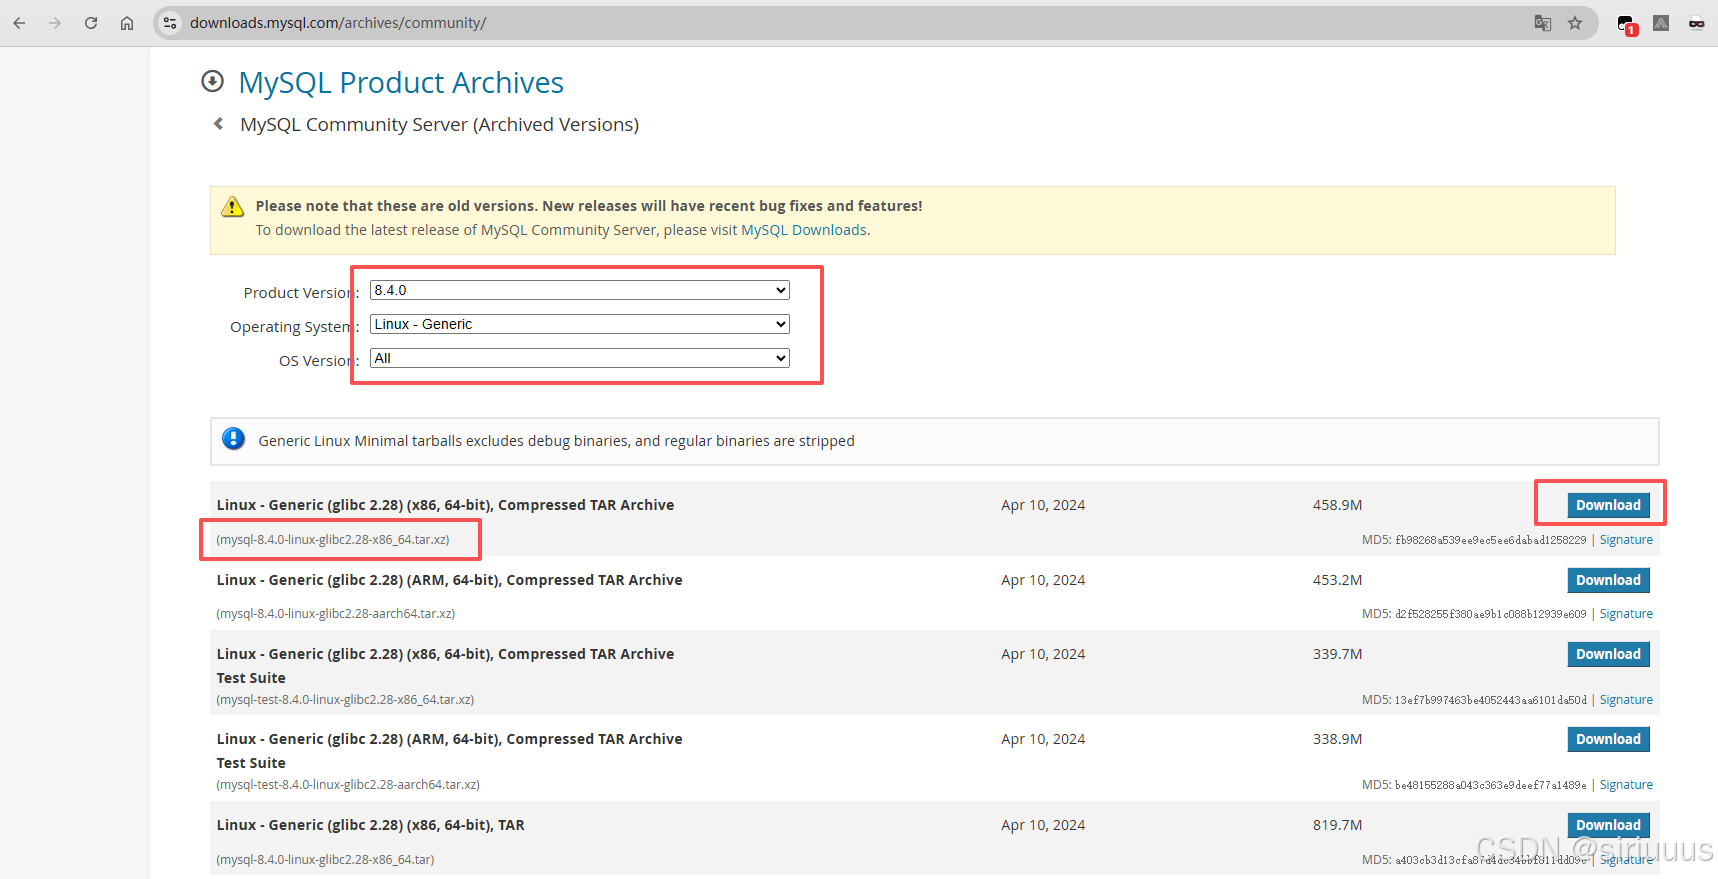Click the 458.9M file size text
The image size is (1718, 879).
click(x=1337, y=505)
